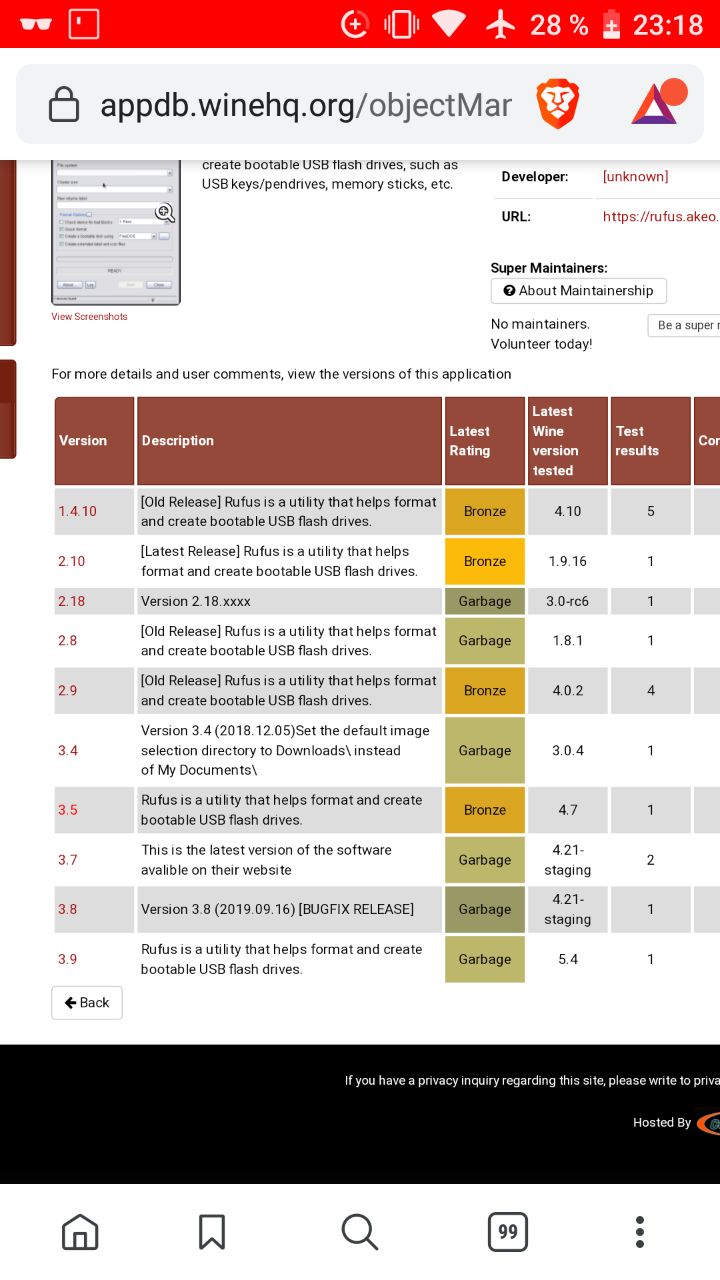
Task: Open the BAT rewards triangle icon
Action: click(x=658, y=103)
